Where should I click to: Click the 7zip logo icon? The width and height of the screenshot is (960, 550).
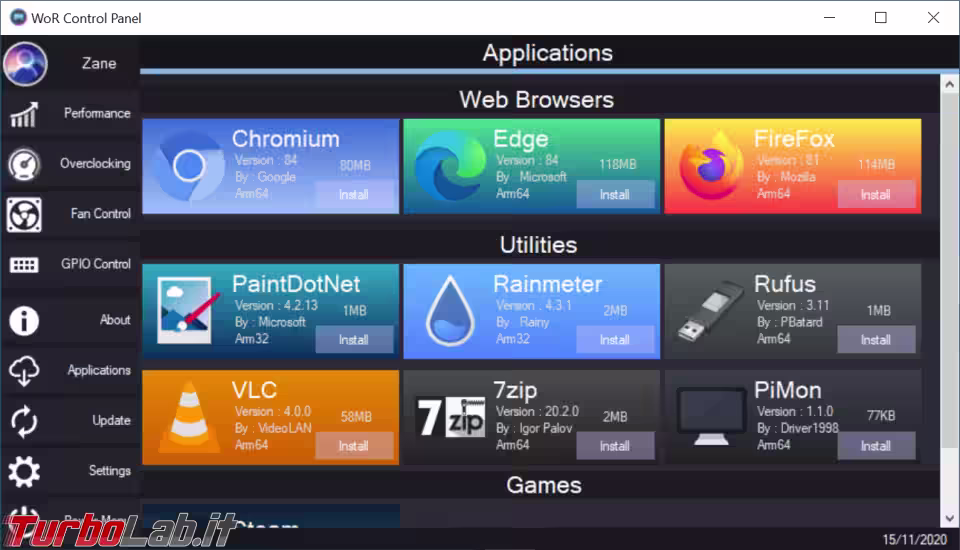[x=451, y=417]
